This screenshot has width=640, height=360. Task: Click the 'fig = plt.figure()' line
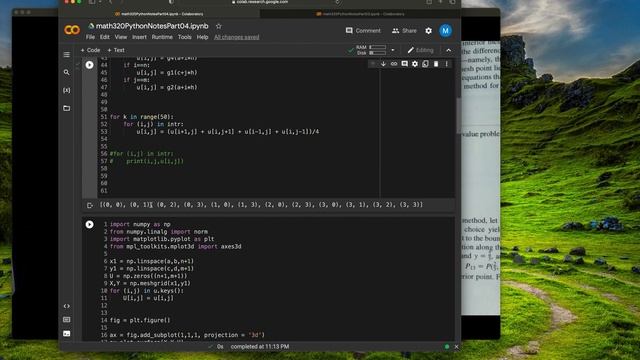(x=140, y=320)
